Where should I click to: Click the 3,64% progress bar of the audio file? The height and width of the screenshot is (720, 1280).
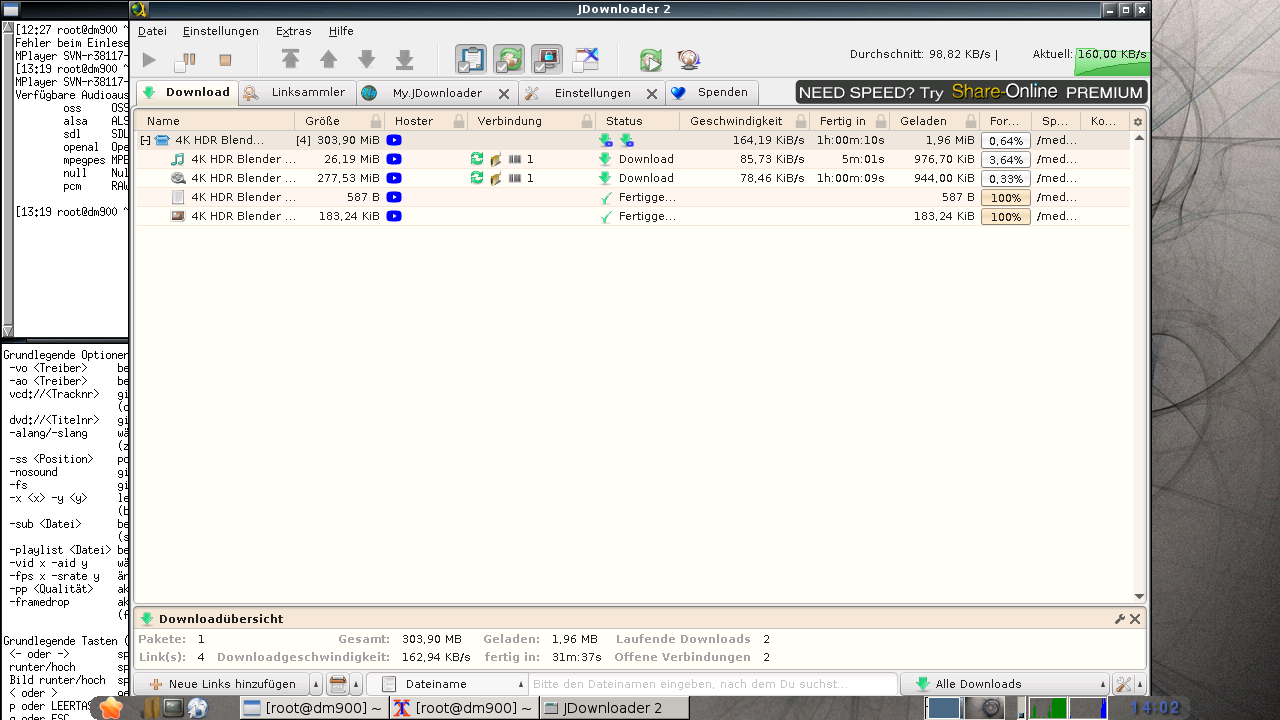click(x=1005, y=160)
